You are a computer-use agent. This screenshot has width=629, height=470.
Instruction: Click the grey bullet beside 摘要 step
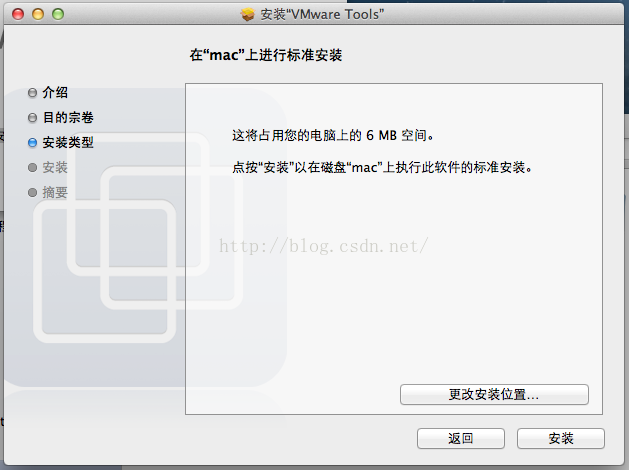[x=32, y=192]
